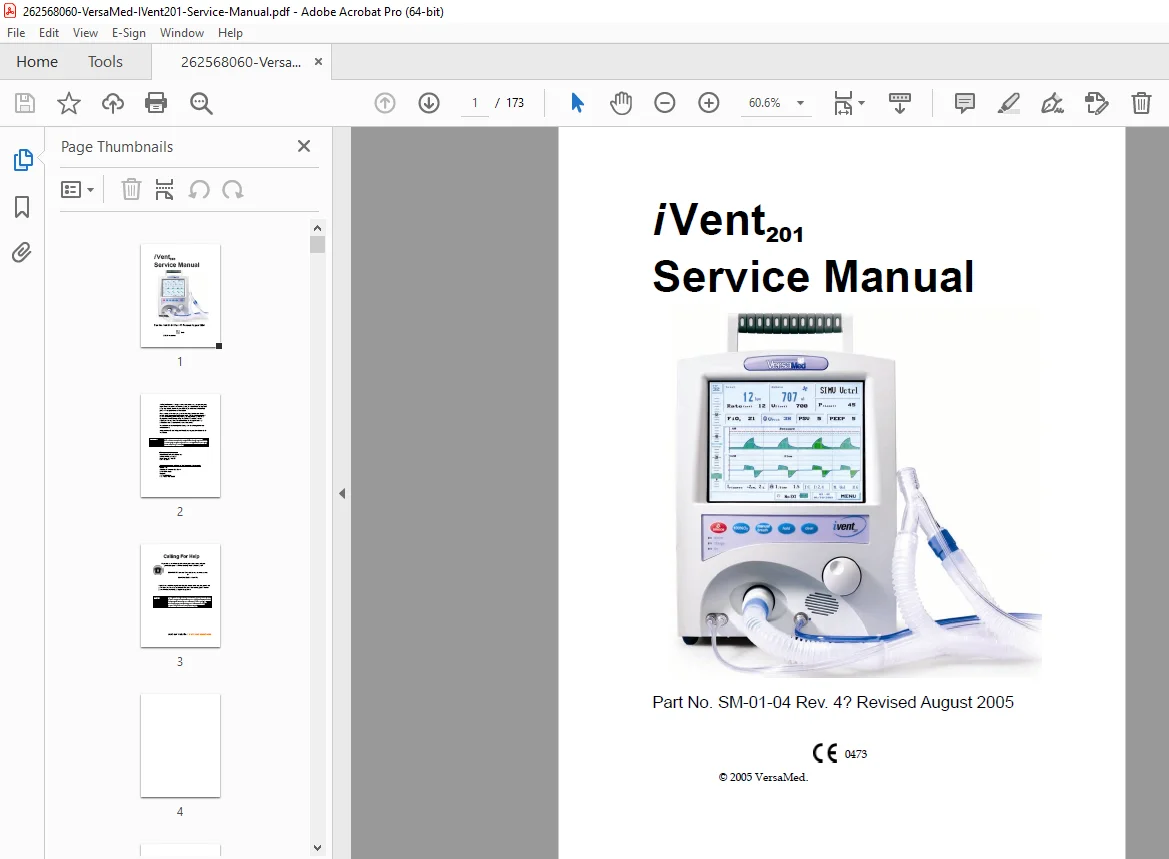Open the Edit menu
The image size is (1169, 859).
point(48,33)
